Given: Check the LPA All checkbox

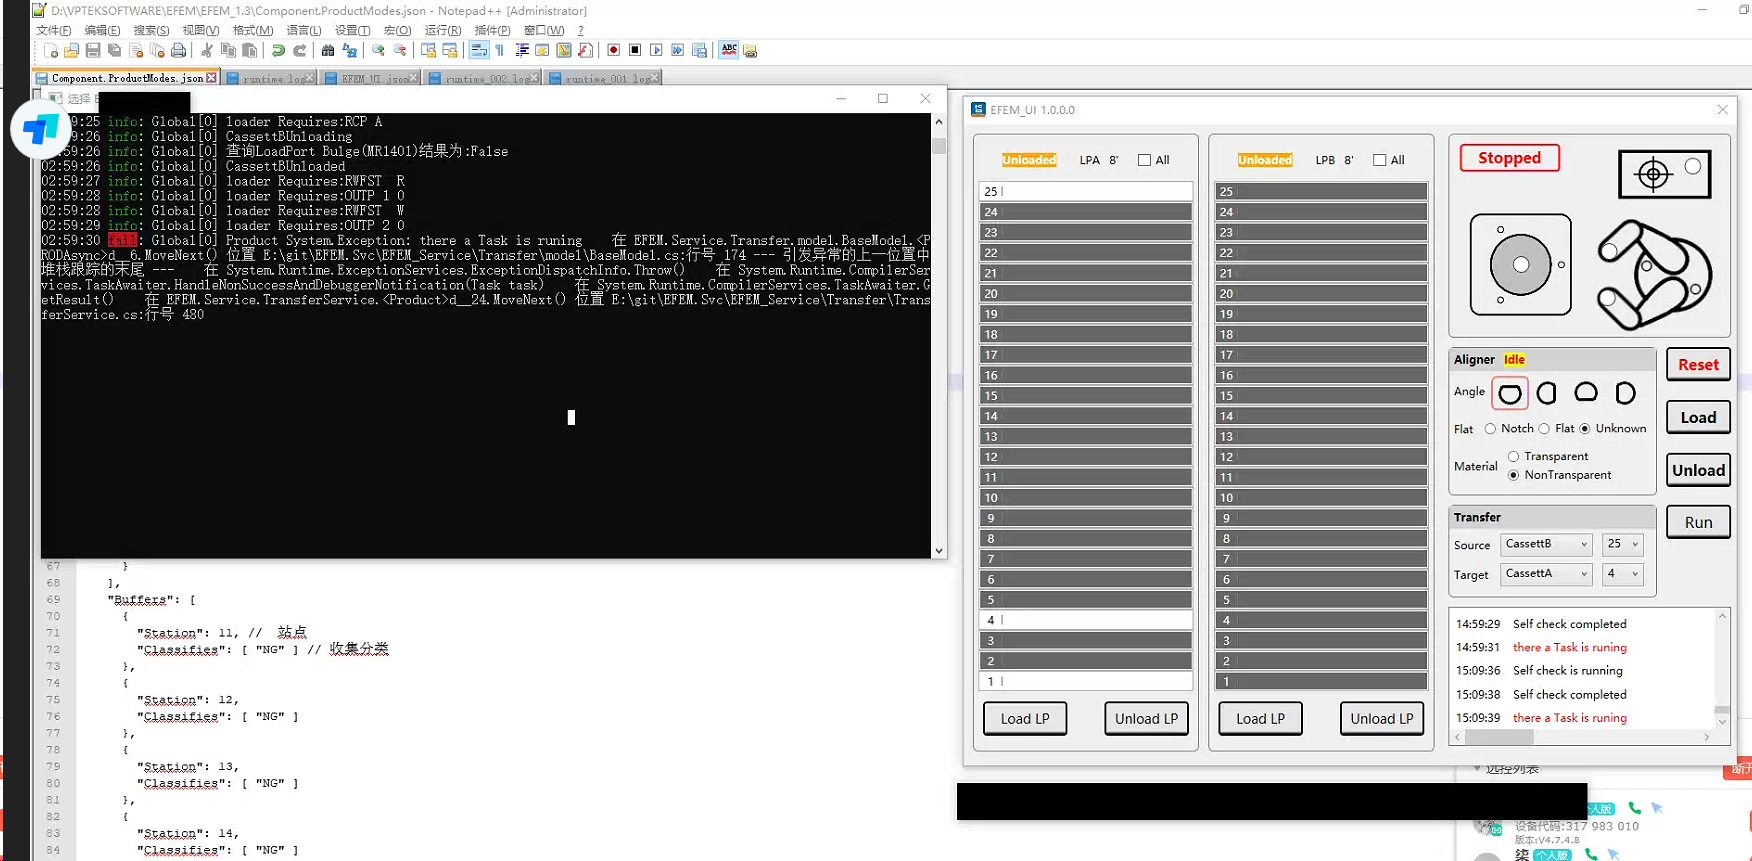Looking at the screenshot, I should (1144, 160).
